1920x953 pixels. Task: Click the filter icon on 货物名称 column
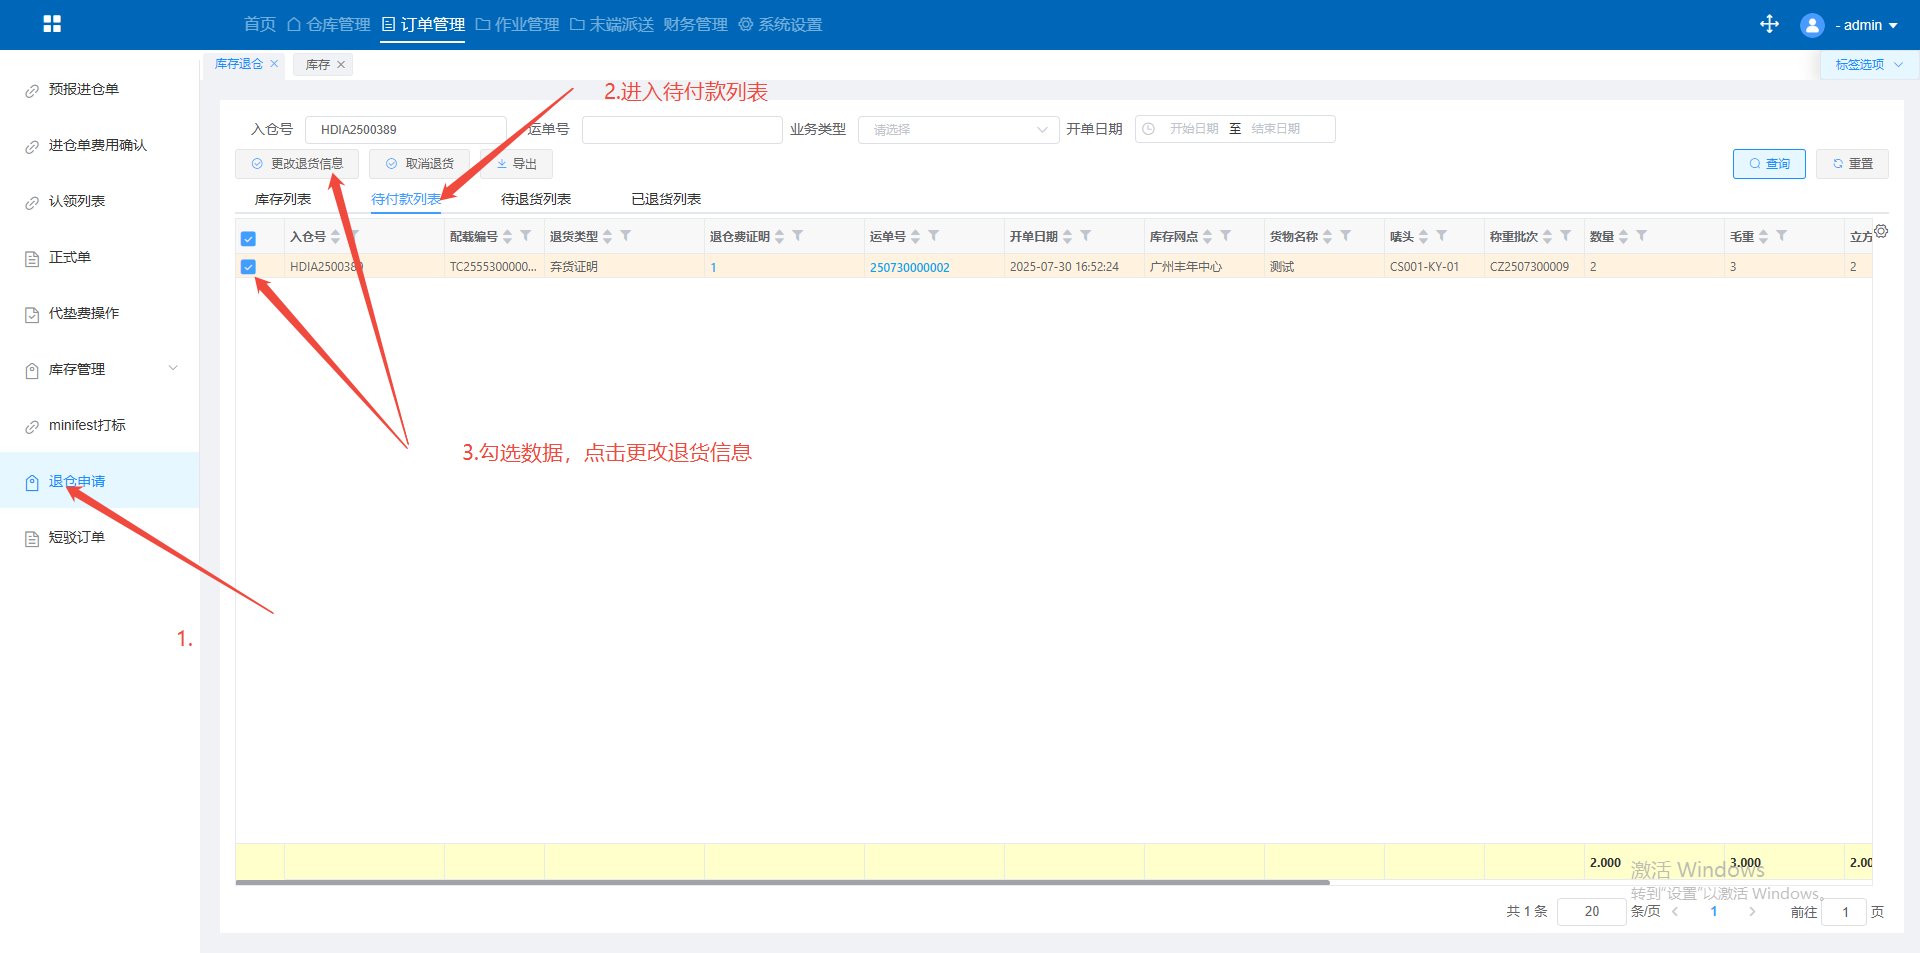1346,236
